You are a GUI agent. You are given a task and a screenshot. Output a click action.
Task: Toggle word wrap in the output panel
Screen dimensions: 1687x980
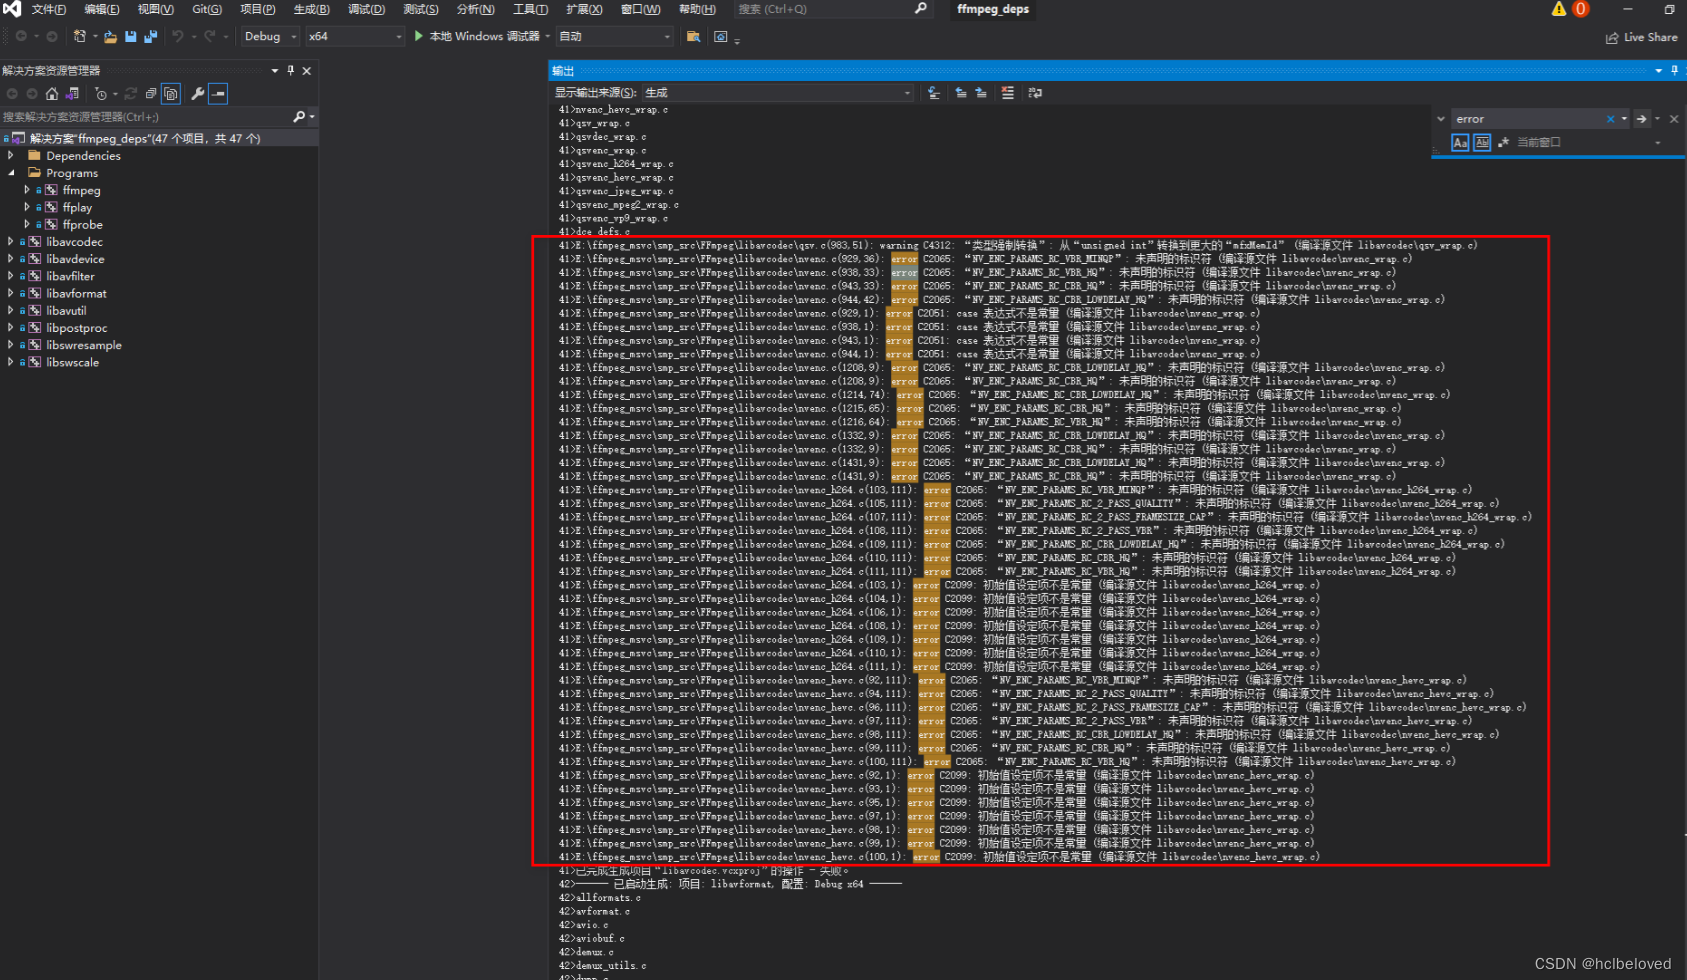[x=1035, y=93]
